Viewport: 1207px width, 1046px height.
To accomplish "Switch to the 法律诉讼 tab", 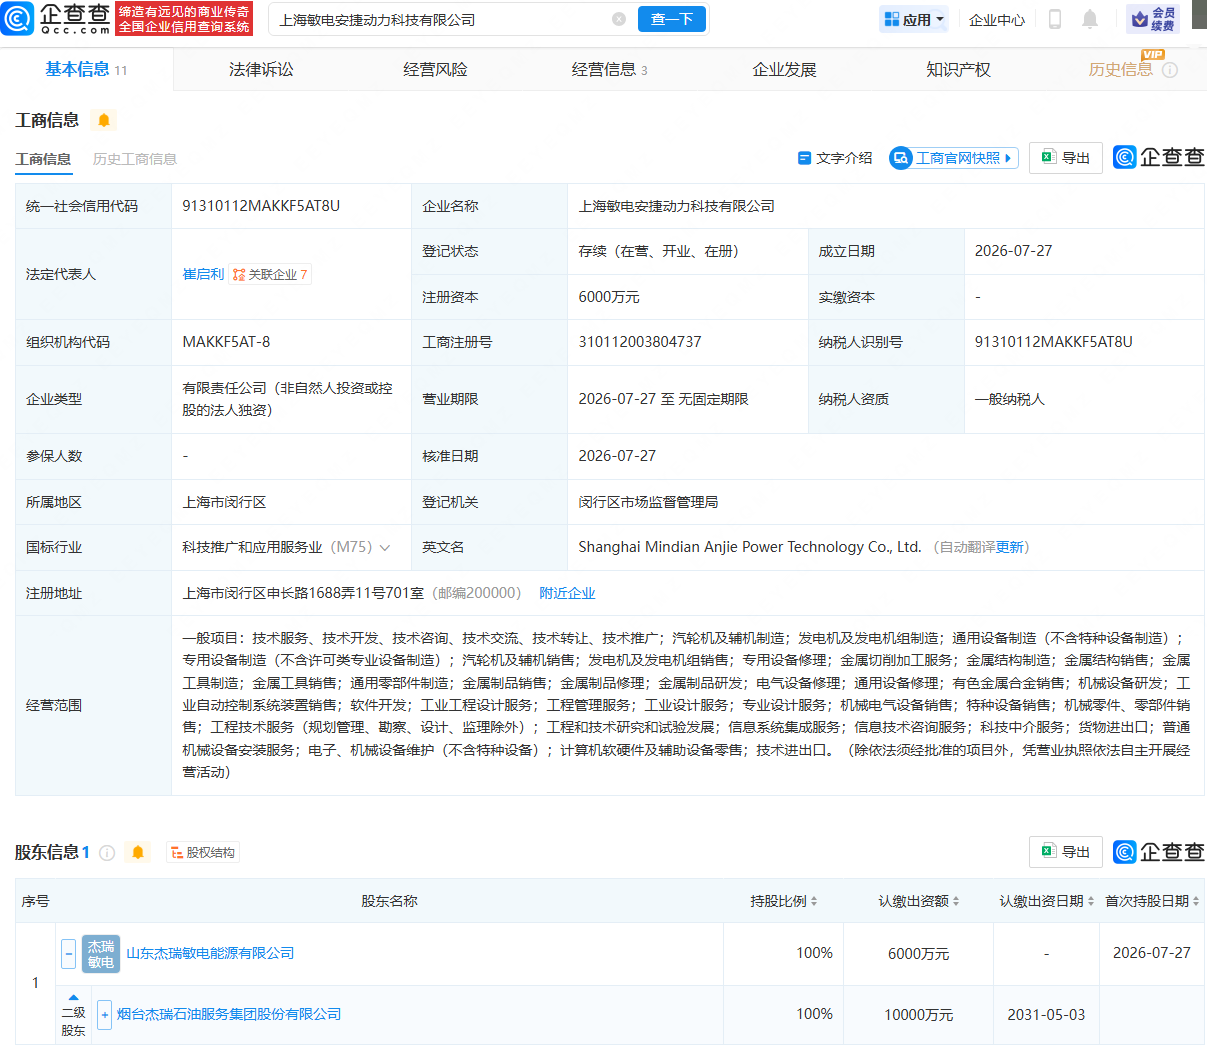I will [x=261, y=69].
